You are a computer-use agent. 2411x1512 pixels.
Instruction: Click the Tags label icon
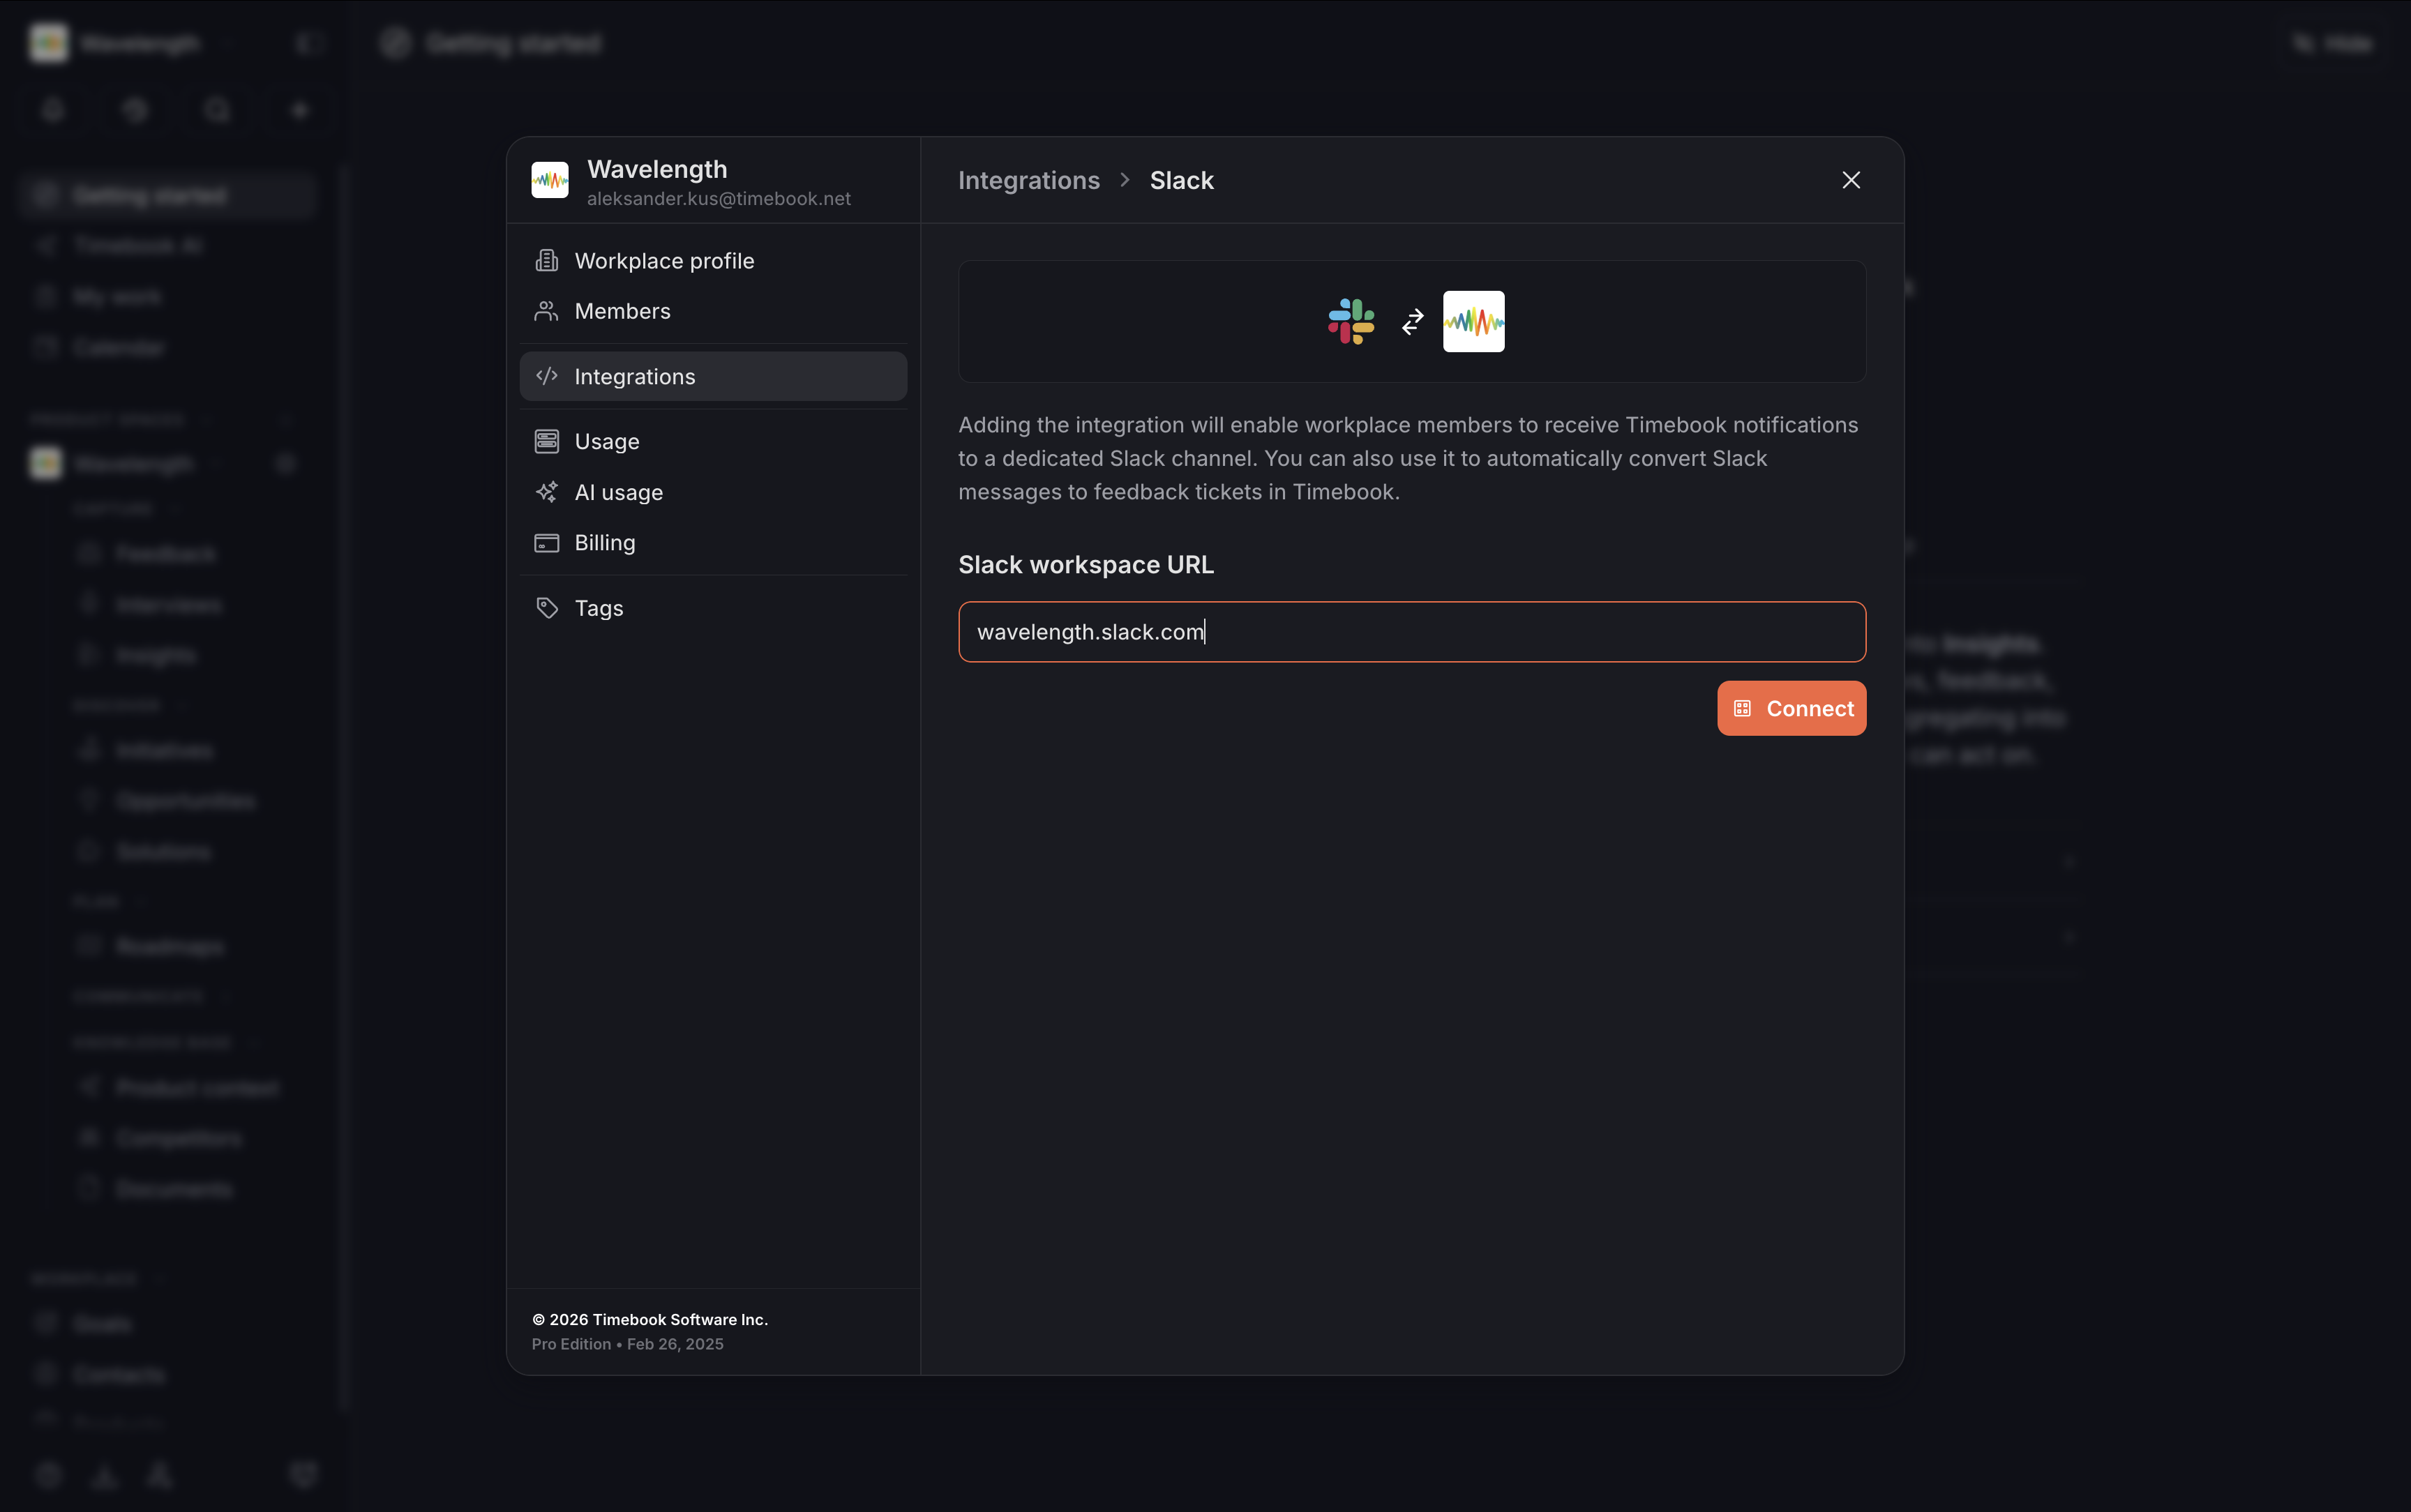click(x=547, y=608)
